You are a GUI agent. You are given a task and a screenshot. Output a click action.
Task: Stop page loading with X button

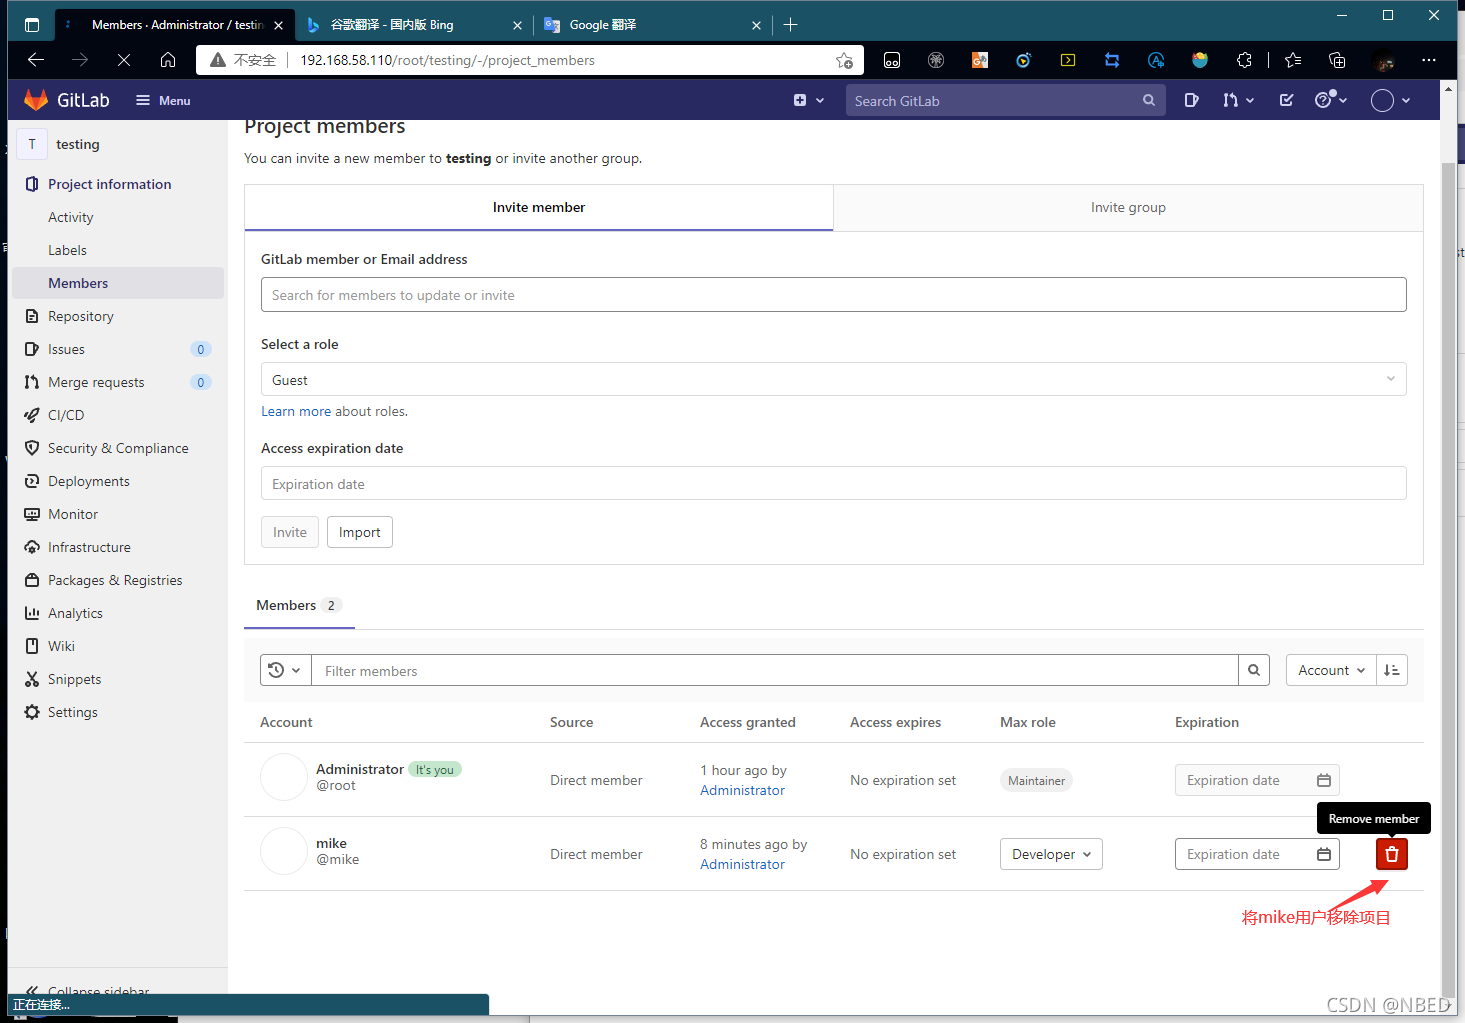(124, 60)
